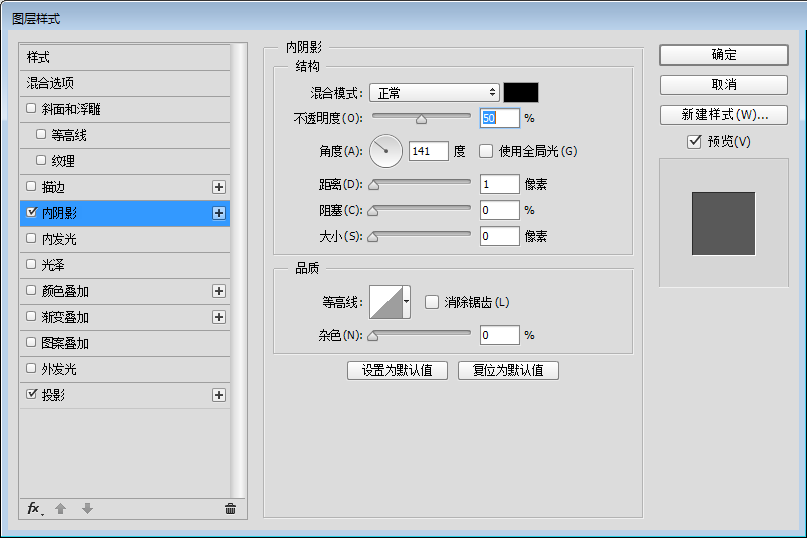Click the plus icon beside 投影
Screen dimensions: 807x538
tap(219, 395)
